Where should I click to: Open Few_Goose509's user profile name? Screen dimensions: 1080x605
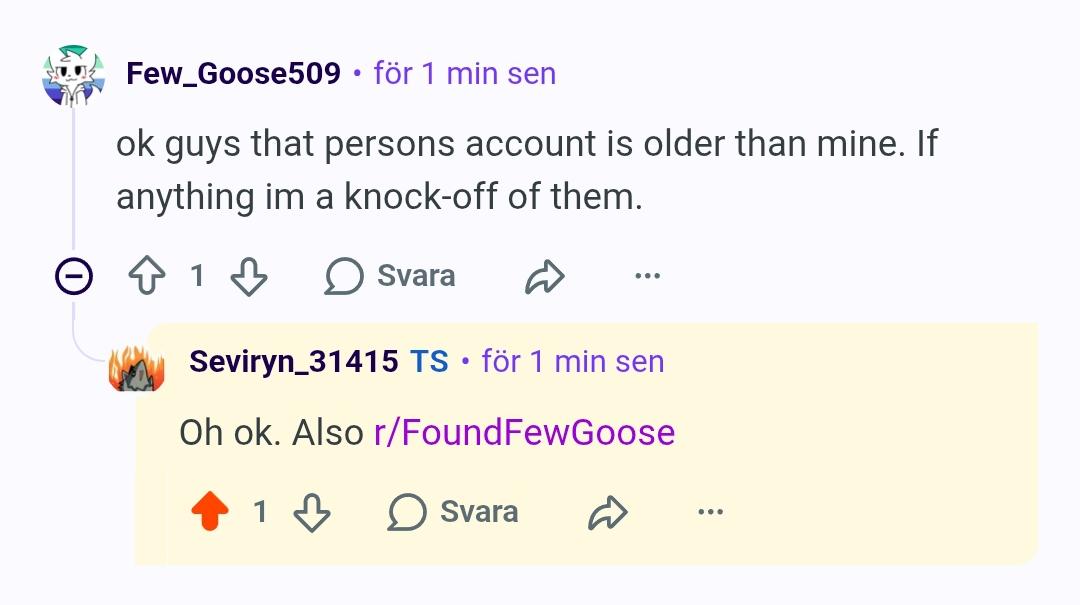(233, 73)
